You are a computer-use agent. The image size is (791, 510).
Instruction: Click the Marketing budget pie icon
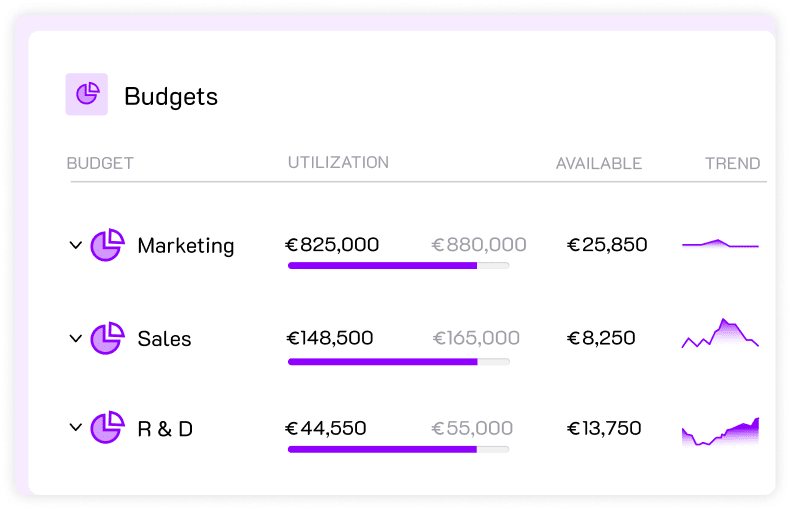107,245
